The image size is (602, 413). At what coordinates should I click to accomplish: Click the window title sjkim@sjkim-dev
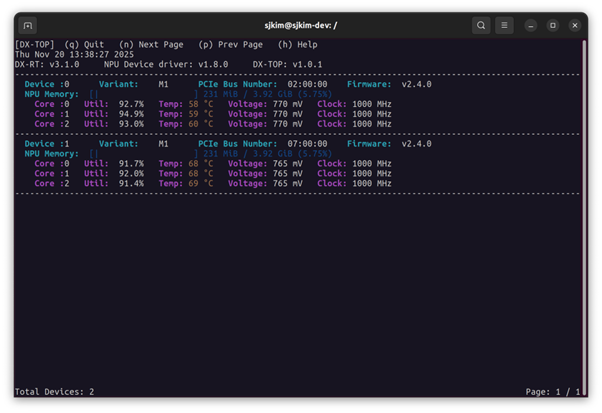coord(301,26)
